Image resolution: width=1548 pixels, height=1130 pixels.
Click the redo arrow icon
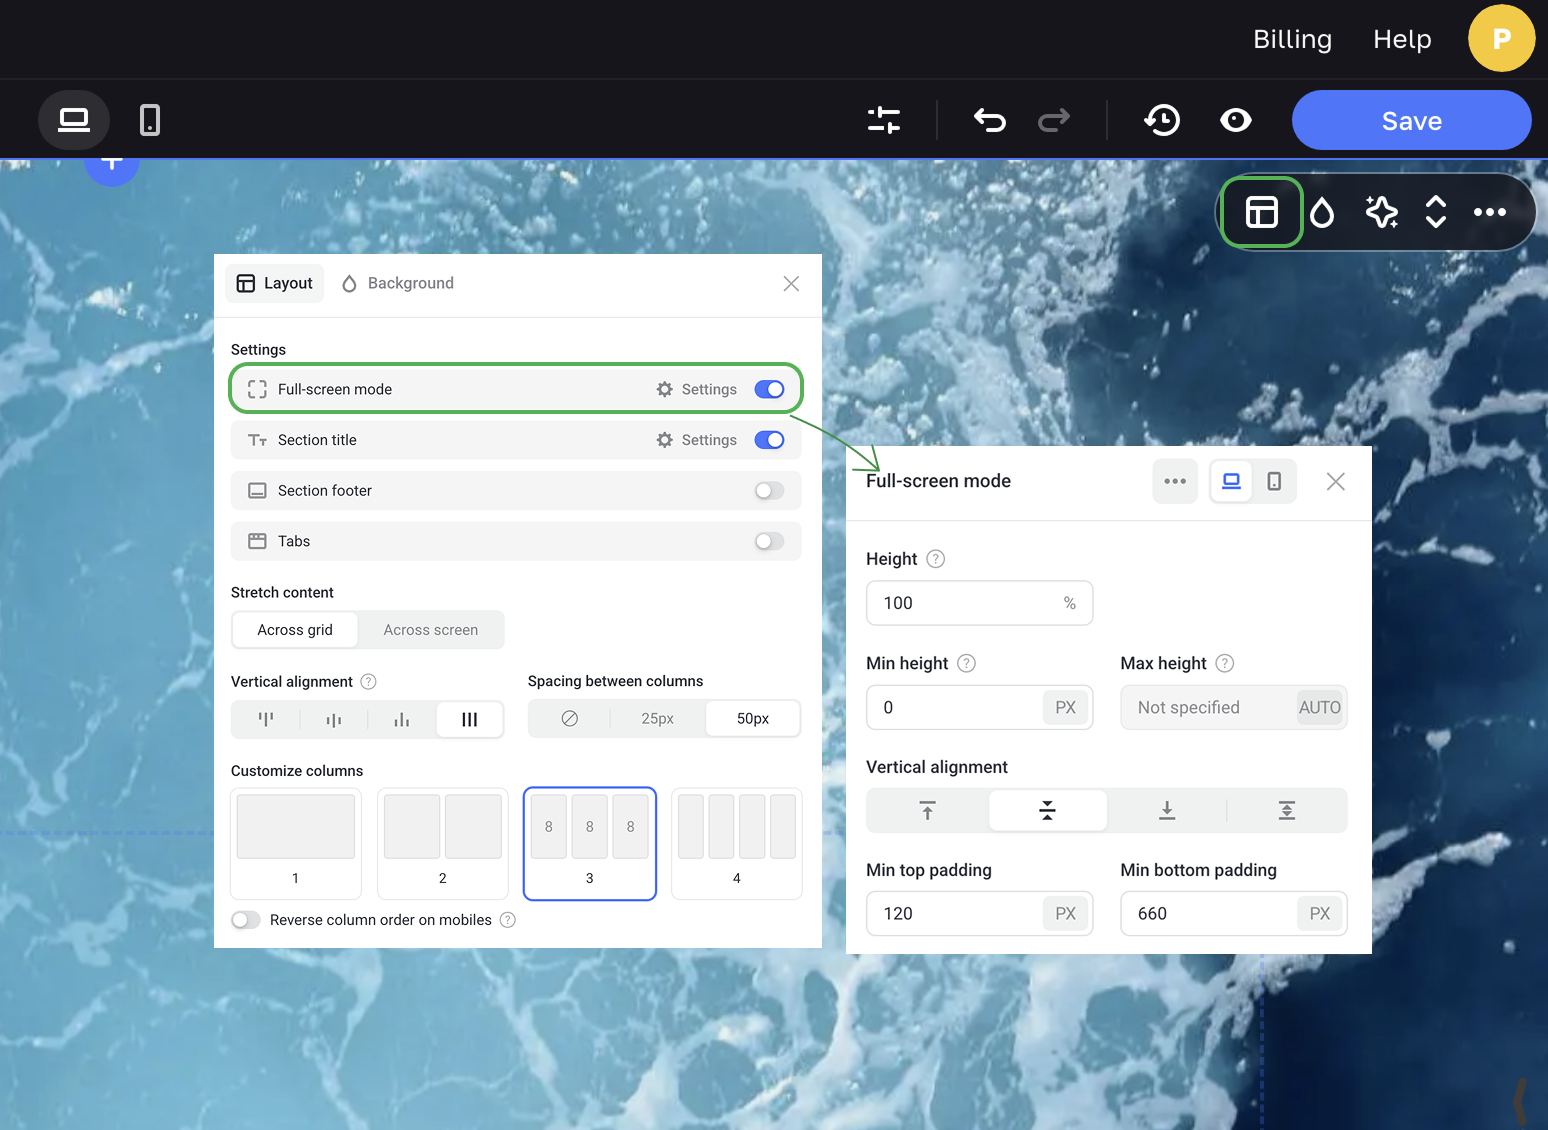(x=1054, y=121)
